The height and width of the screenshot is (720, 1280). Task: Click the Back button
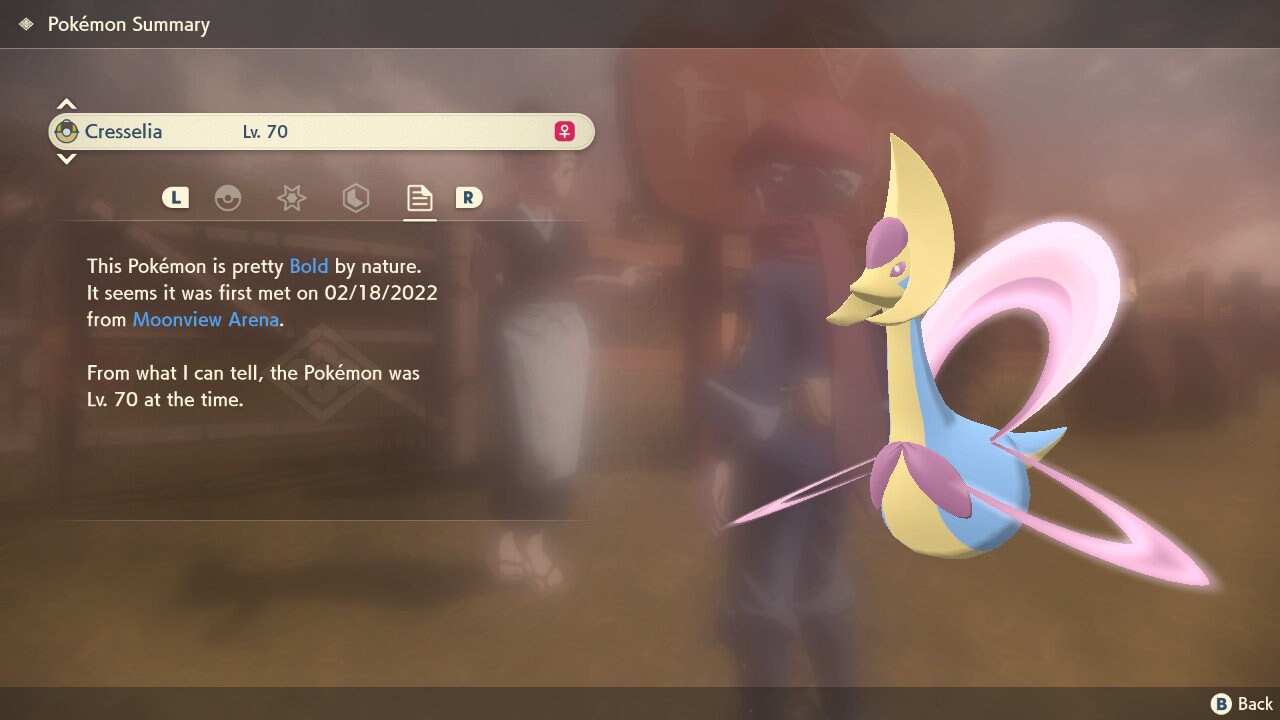pyautogui.click(x=1243, y=704)
